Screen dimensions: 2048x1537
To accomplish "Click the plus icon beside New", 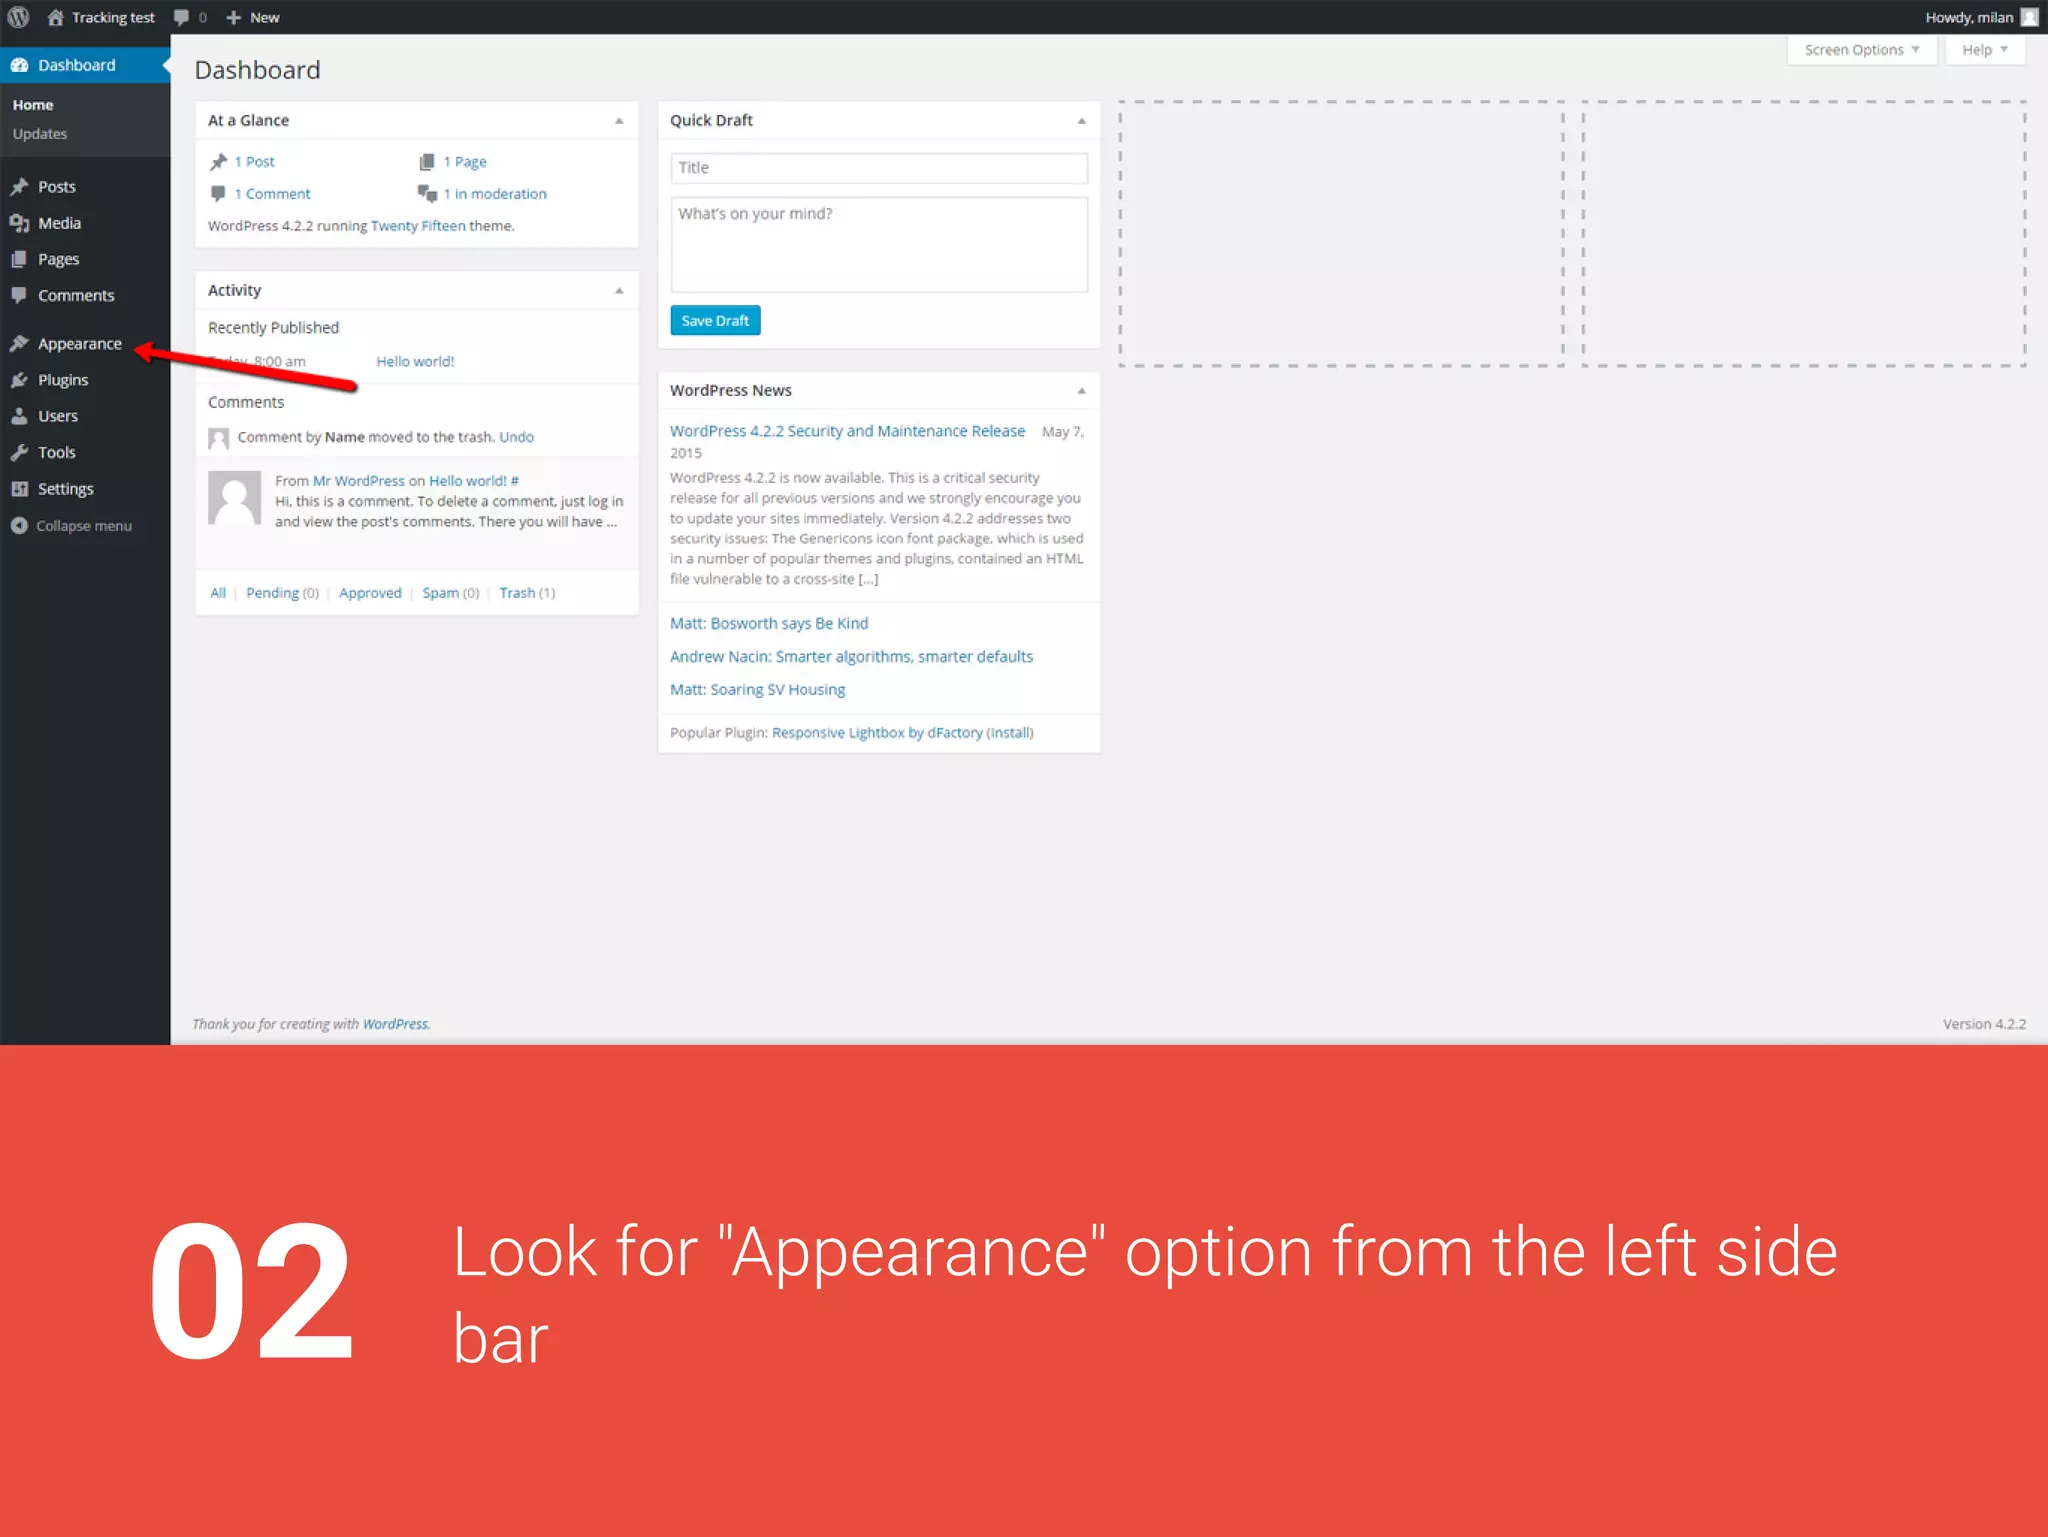I will coord(234,17).
